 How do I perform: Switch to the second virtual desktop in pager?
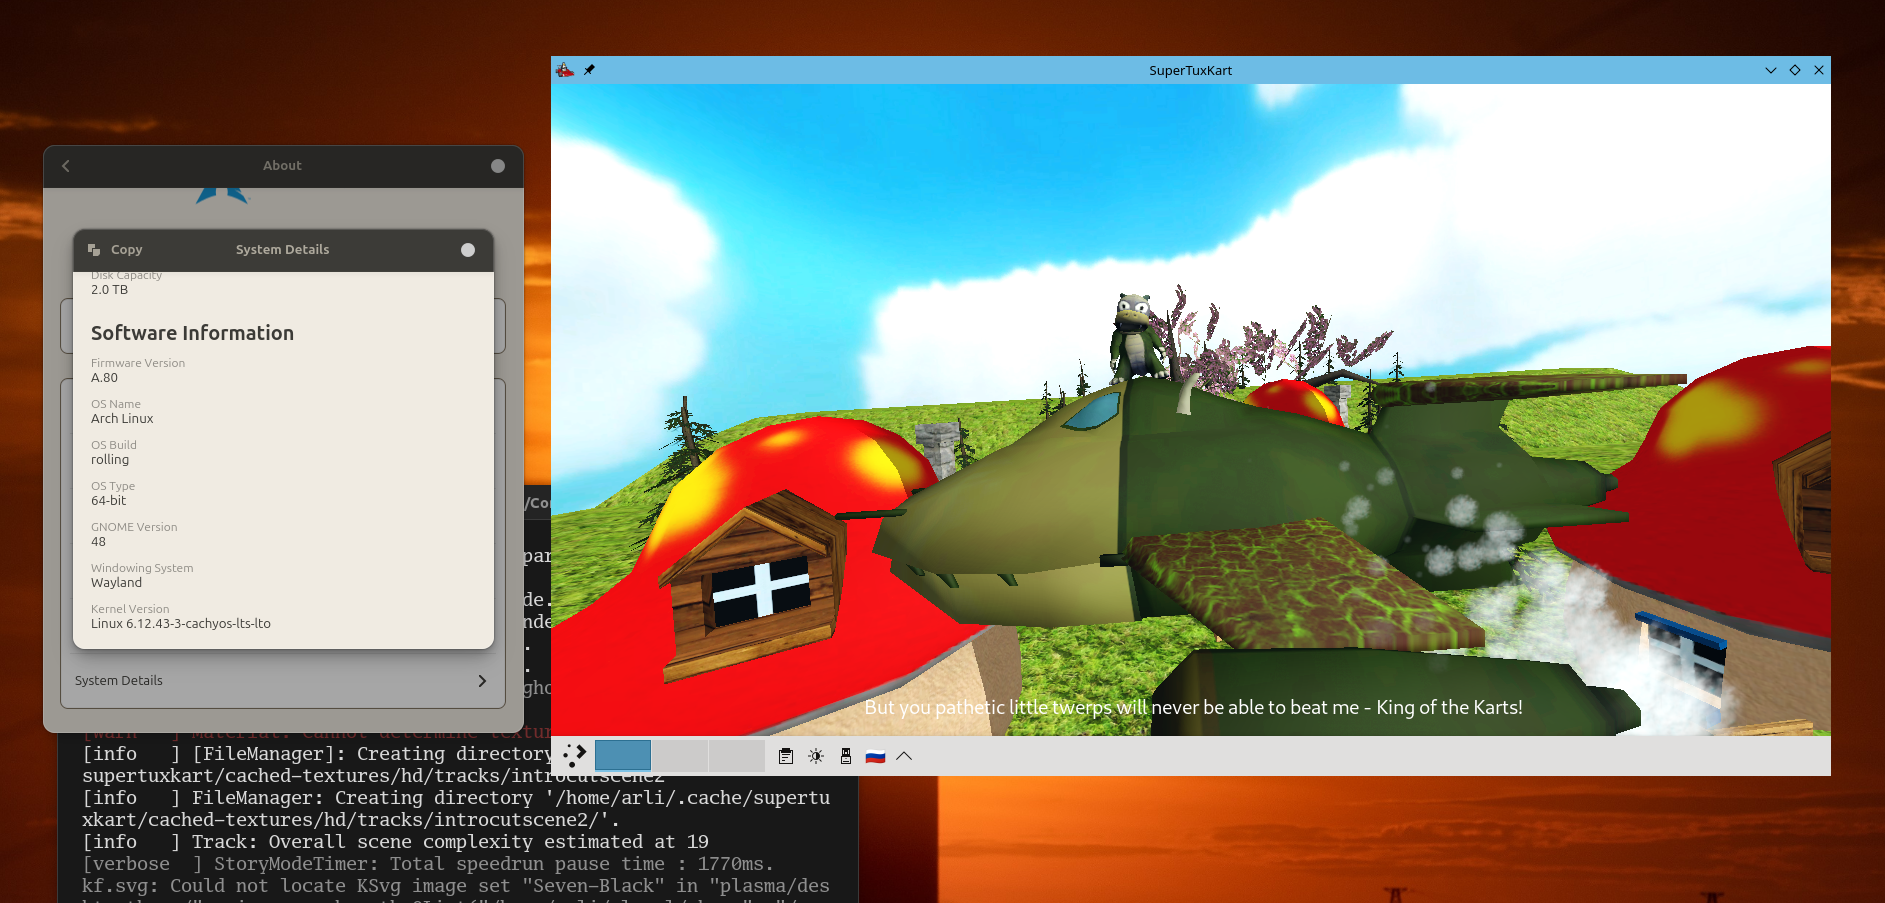point(680,756)
